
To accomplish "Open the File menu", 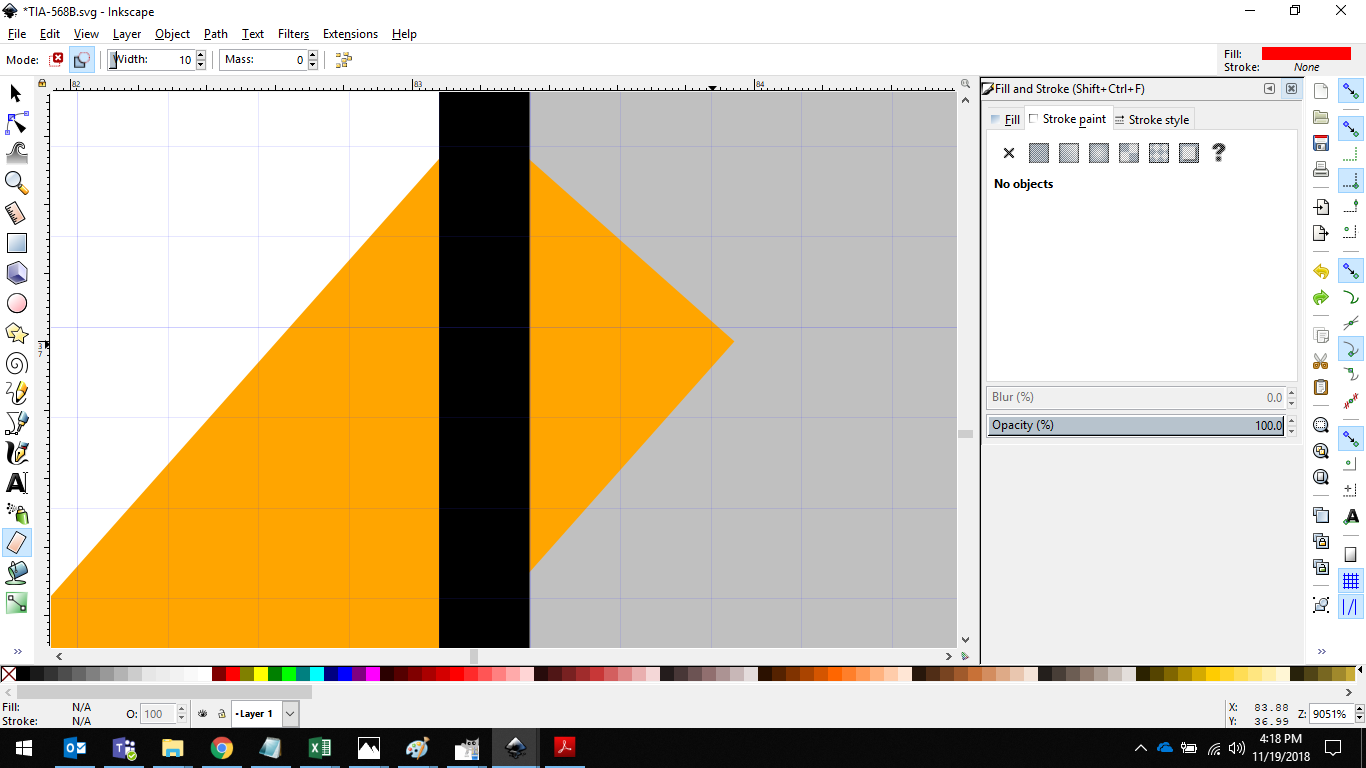I will (x=17, y=34).
